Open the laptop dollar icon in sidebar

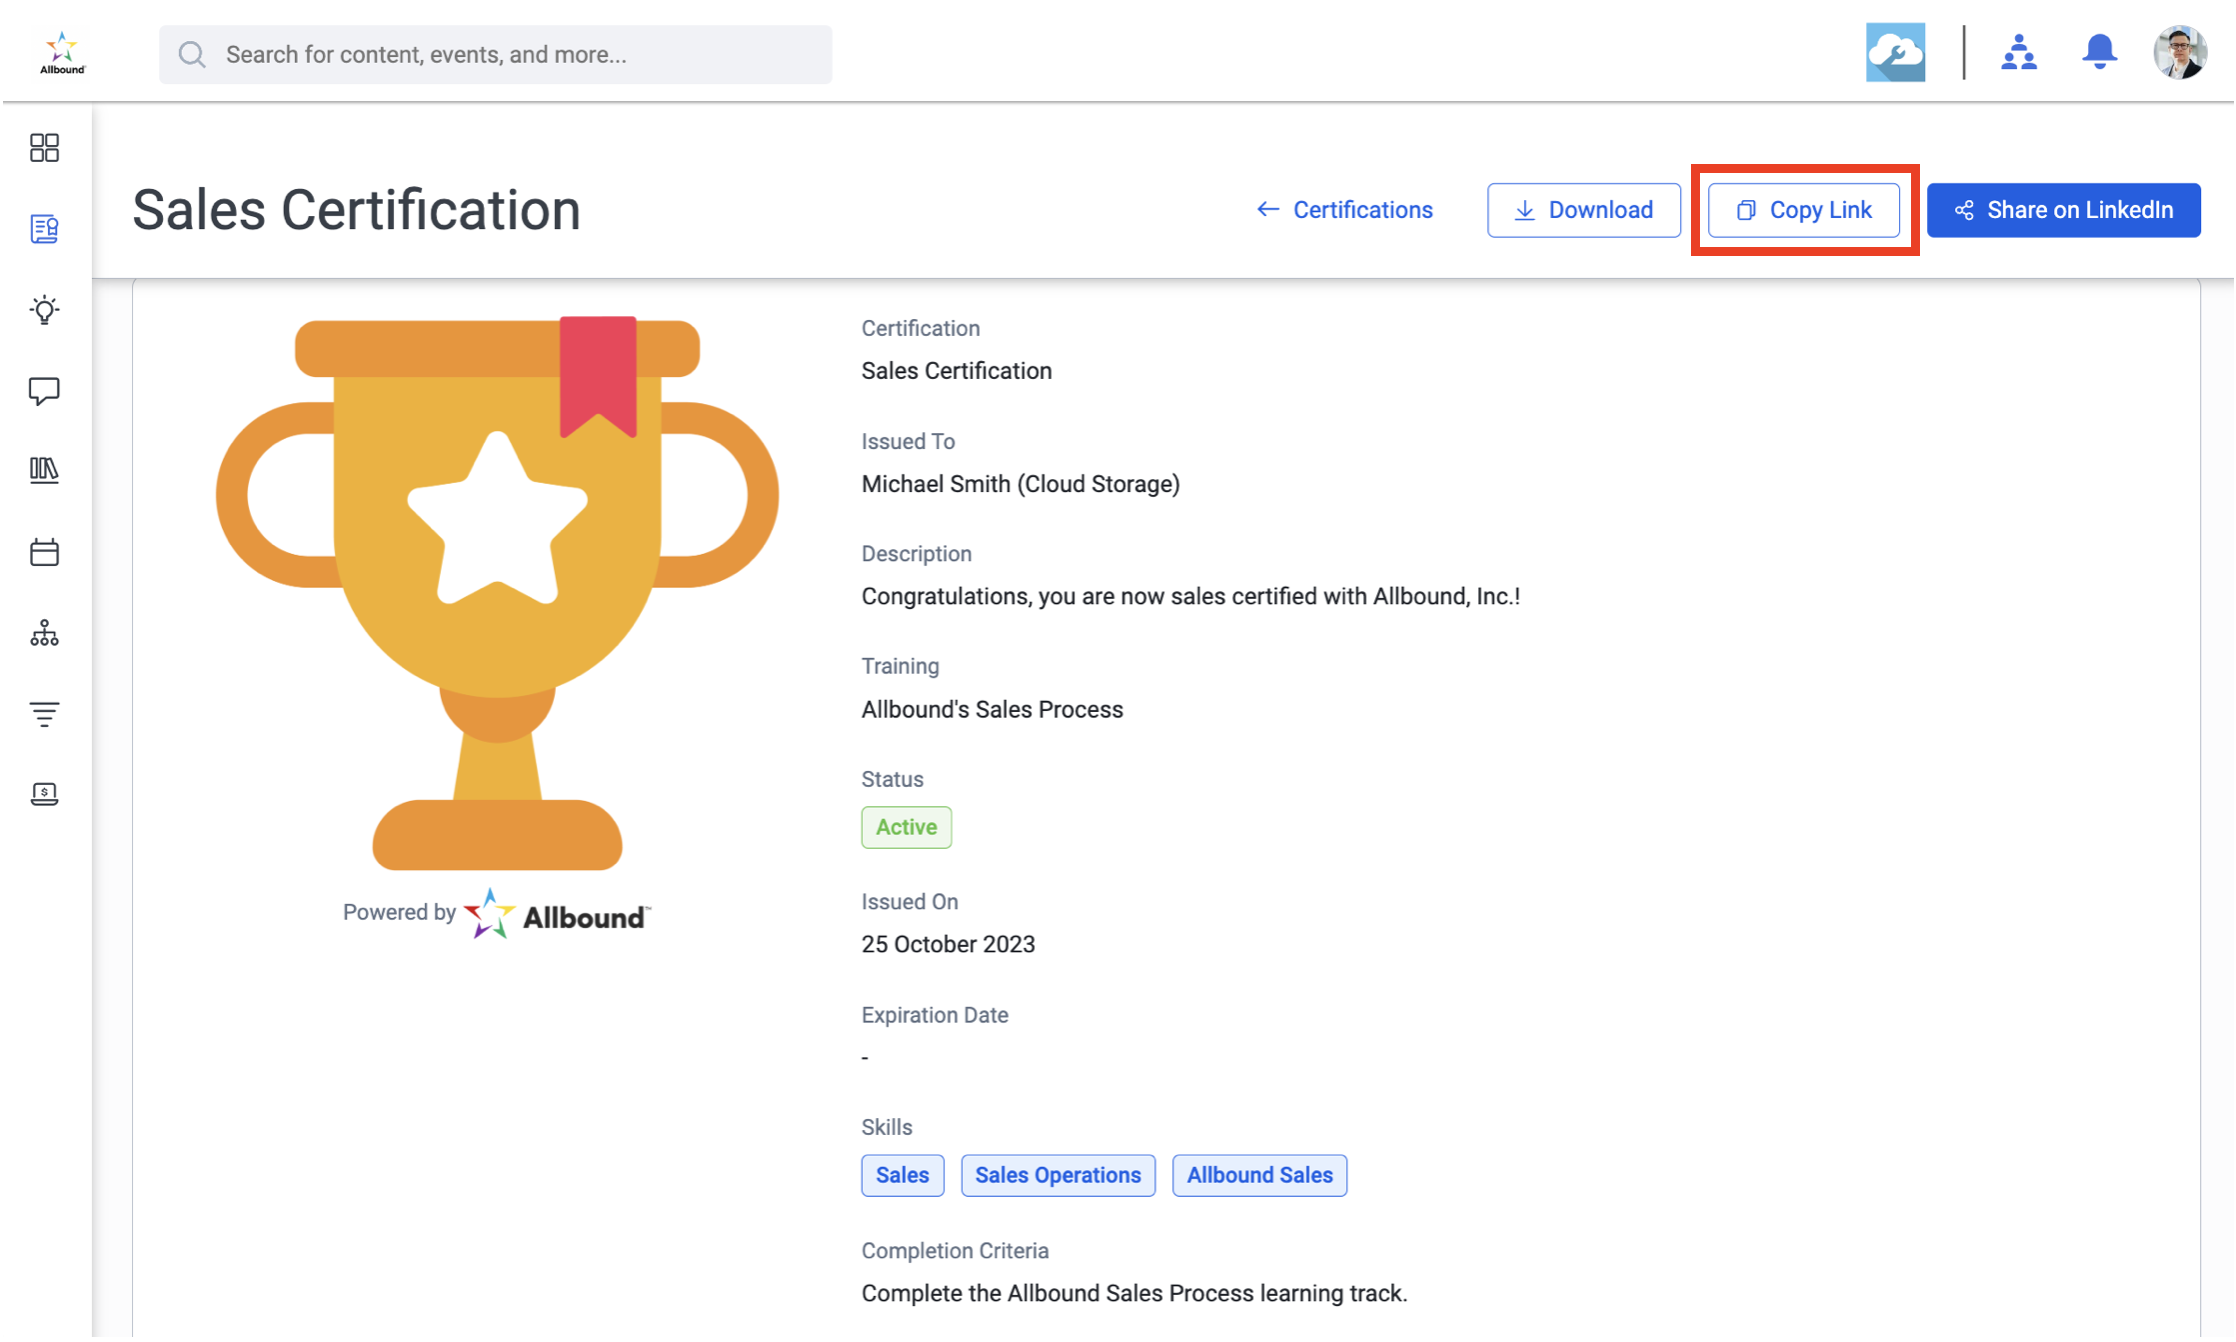44,794
